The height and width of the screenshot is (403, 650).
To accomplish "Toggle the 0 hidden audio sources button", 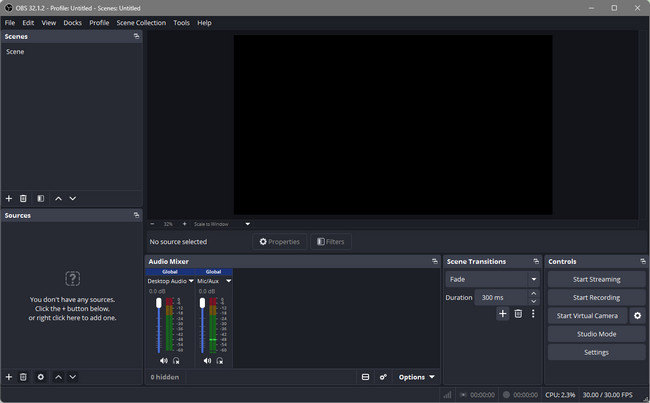I will pyautogui.click(x=165, y=377).
